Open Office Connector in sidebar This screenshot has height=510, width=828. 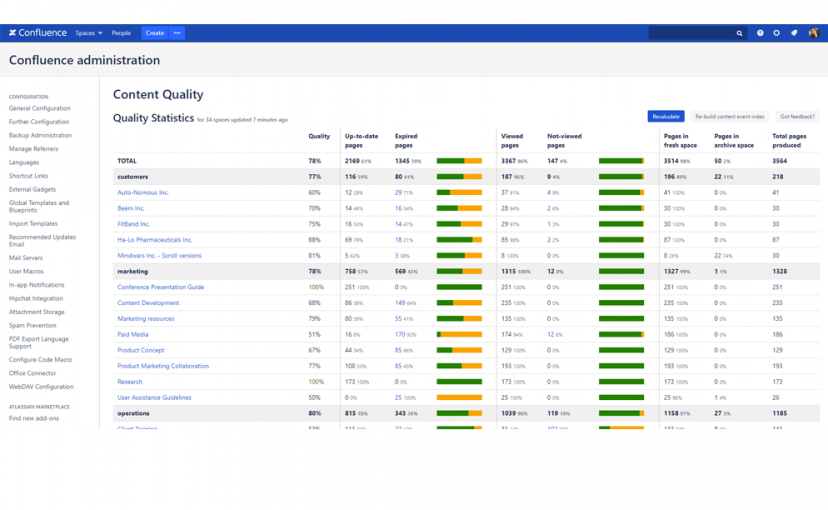pos(32,373)
